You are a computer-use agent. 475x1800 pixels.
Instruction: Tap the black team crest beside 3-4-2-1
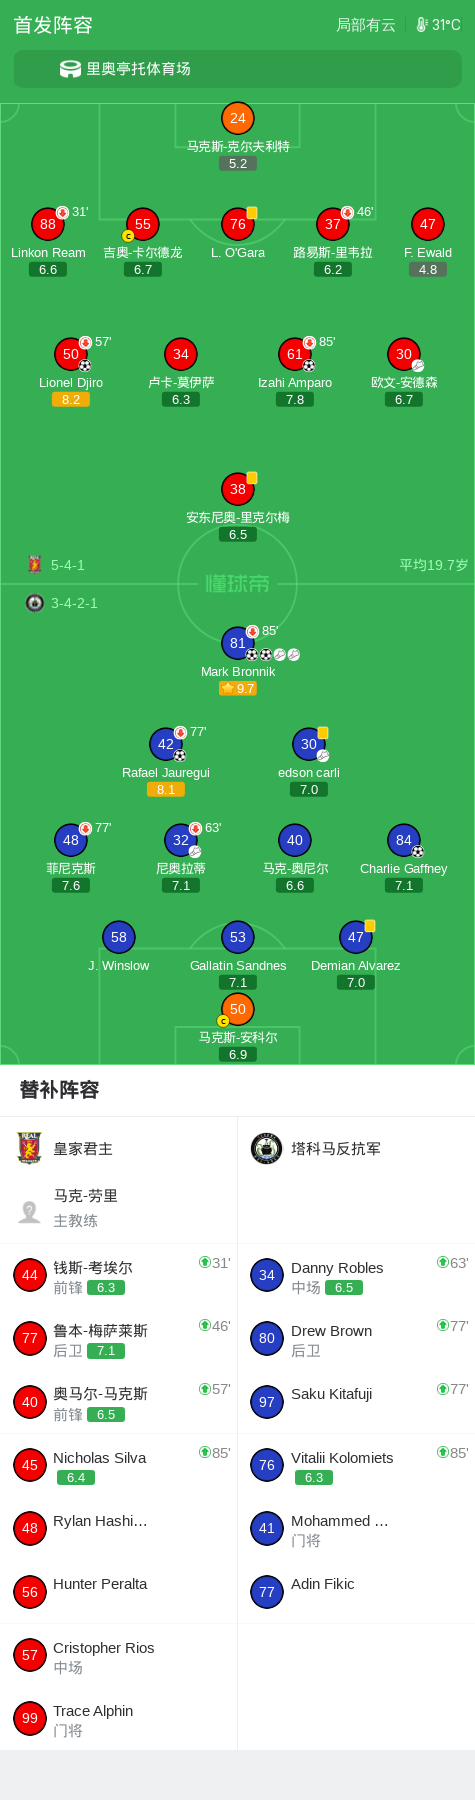click(x=35, y=603)
